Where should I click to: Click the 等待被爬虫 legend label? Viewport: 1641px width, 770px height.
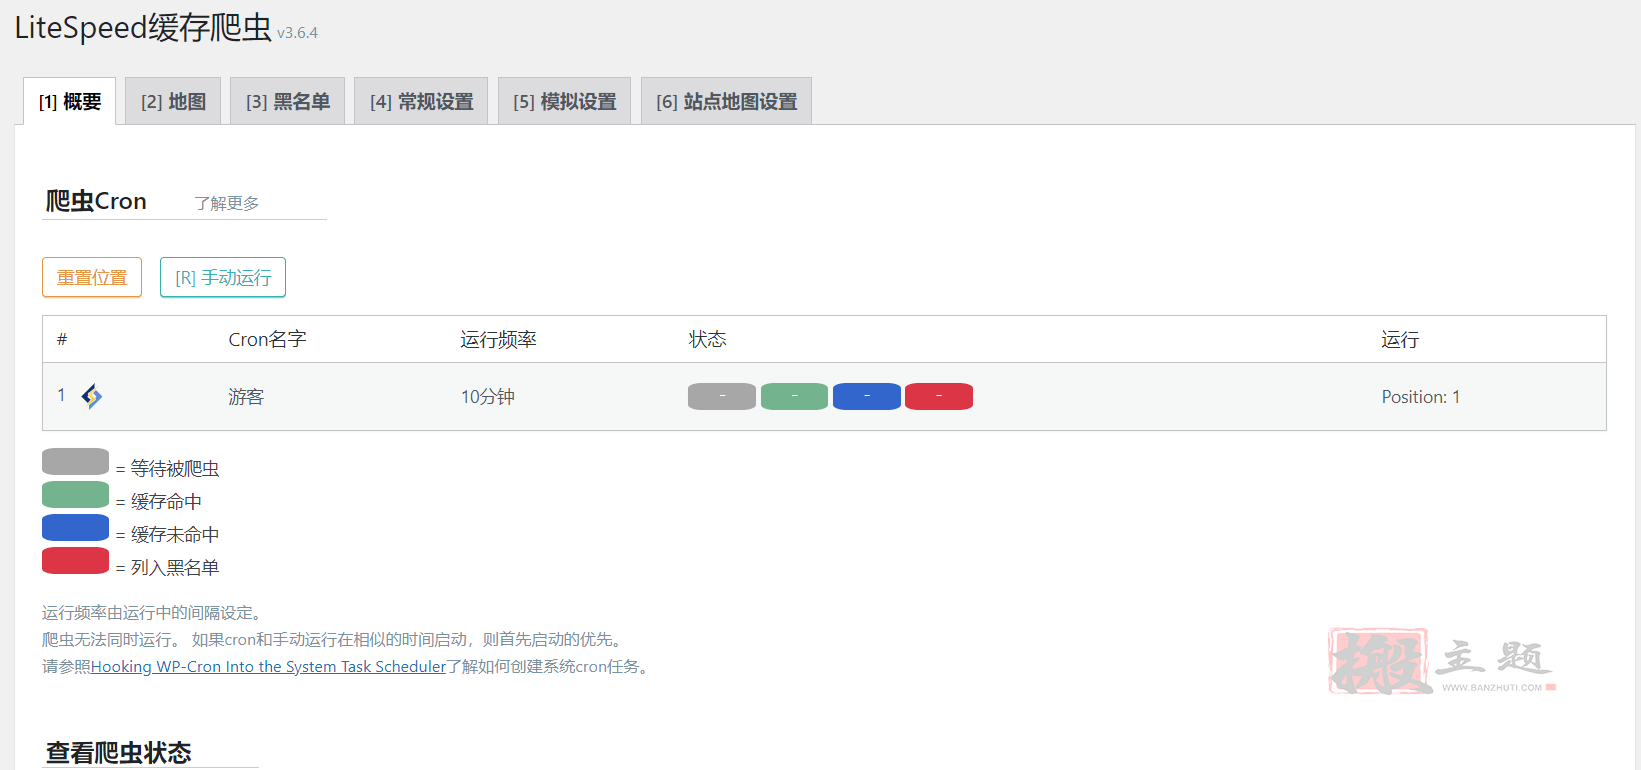tap(175, 468)
